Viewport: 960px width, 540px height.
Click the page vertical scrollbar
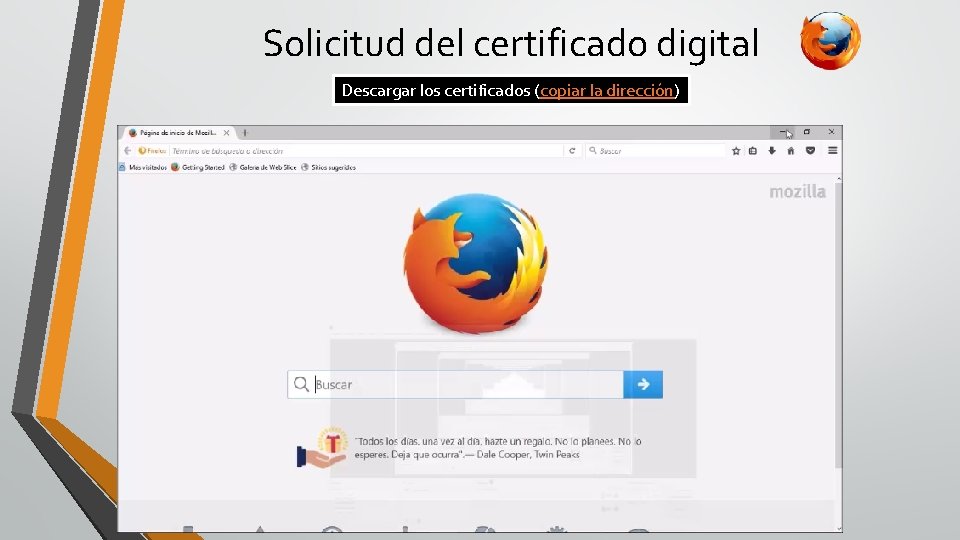[x=838, y=324]
